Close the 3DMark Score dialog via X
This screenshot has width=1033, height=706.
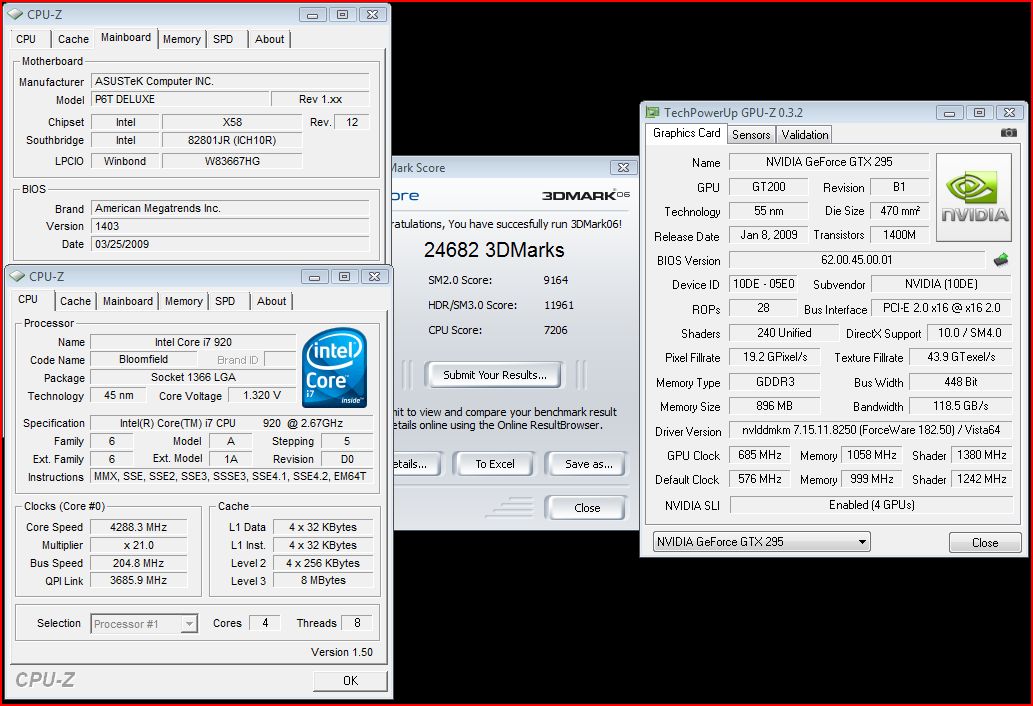pyautogui.click(x=623, y=167)
